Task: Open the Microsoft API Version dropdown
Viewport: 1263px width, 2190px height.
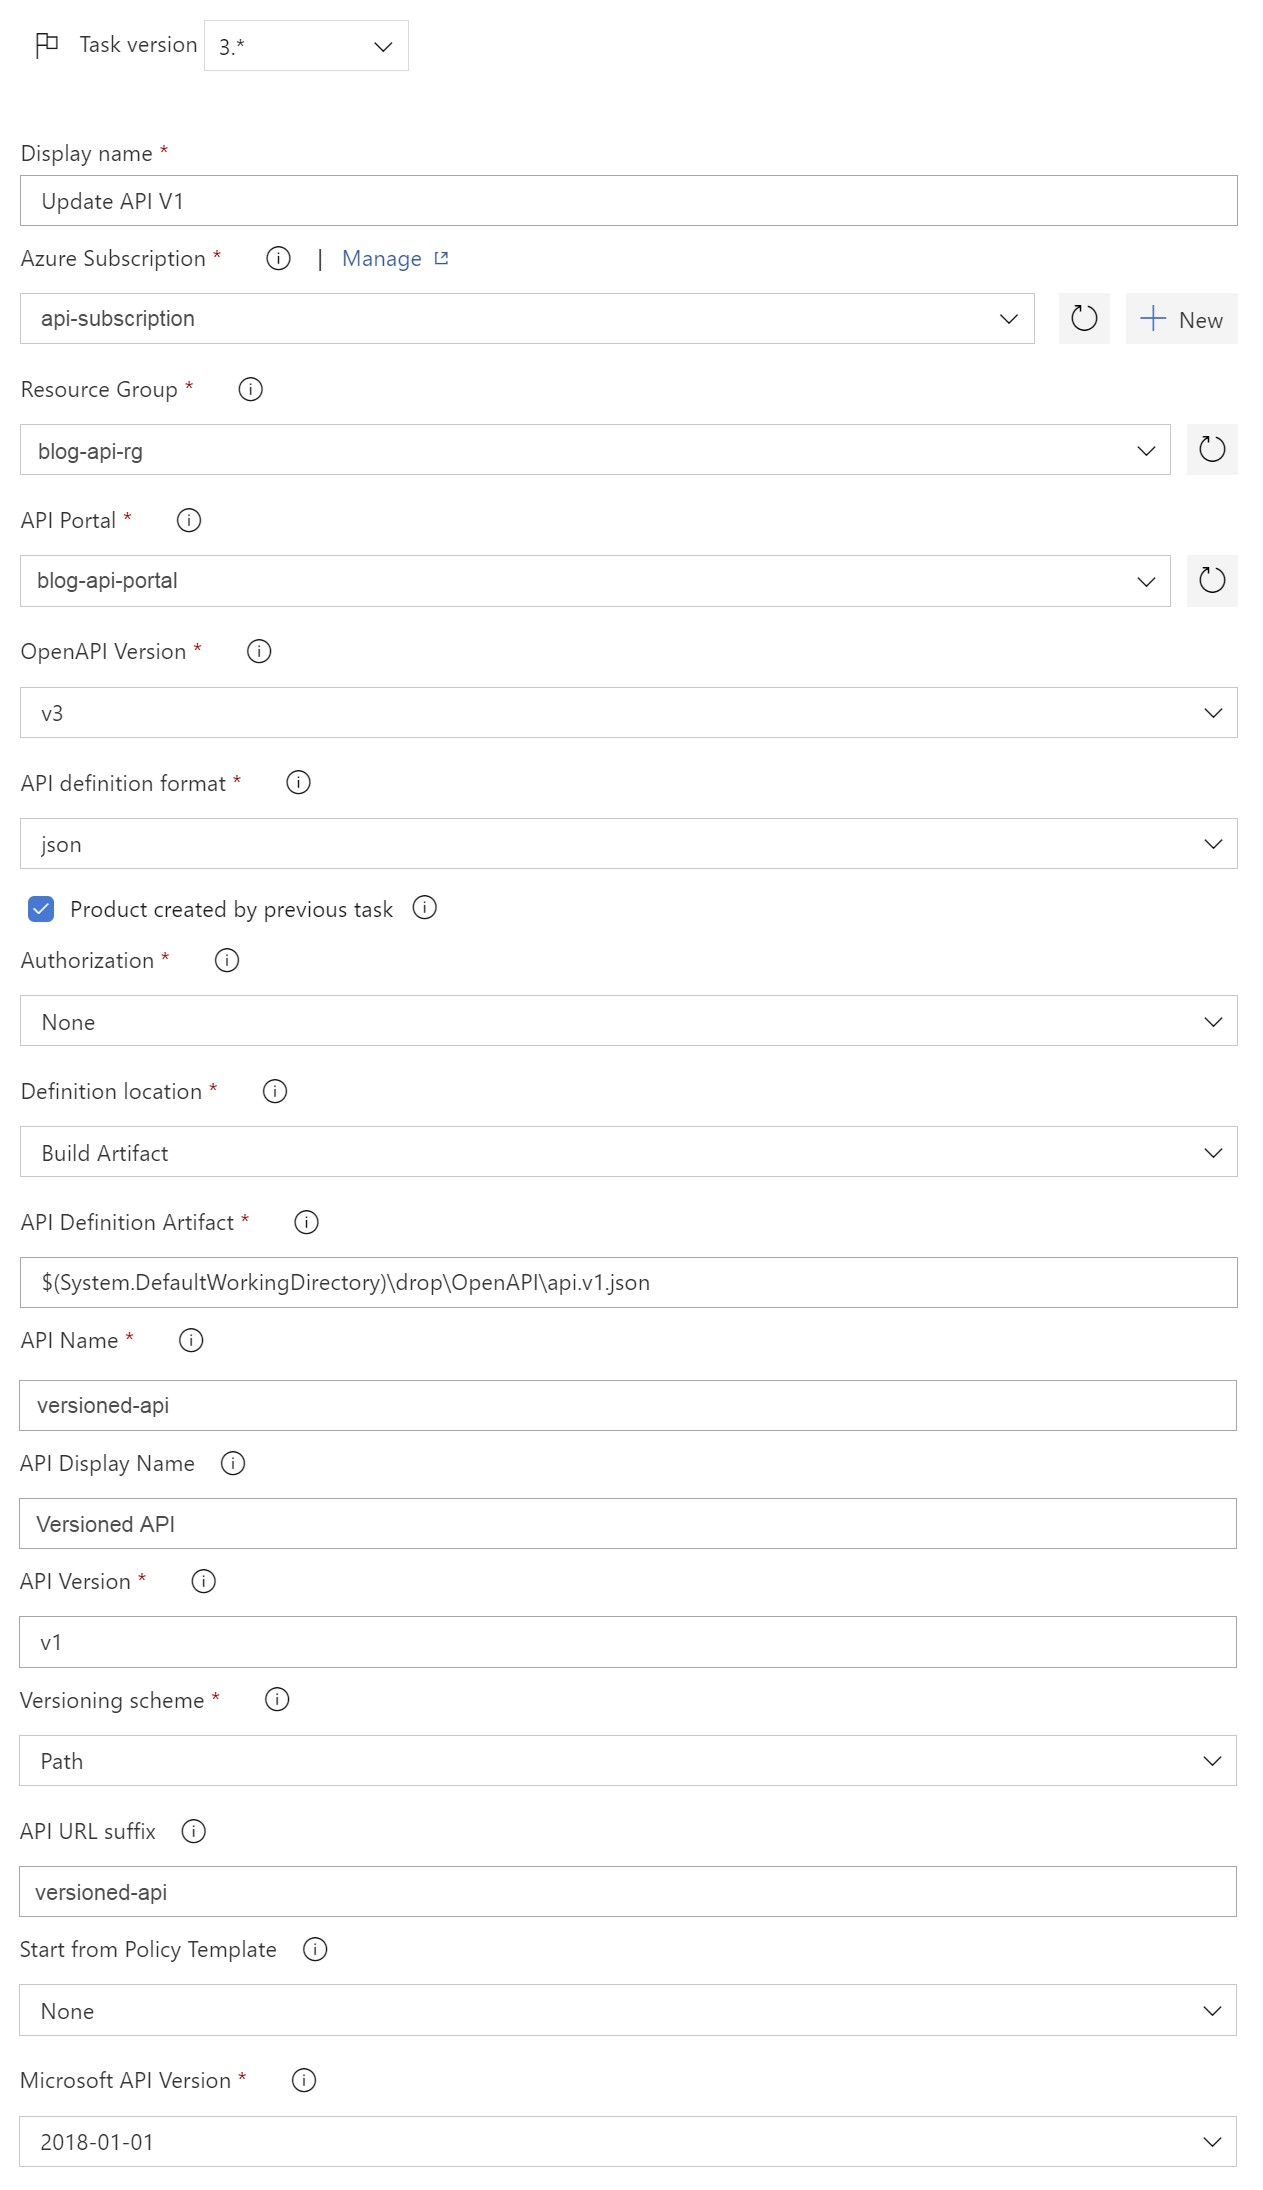Action: pos(627,2142)
